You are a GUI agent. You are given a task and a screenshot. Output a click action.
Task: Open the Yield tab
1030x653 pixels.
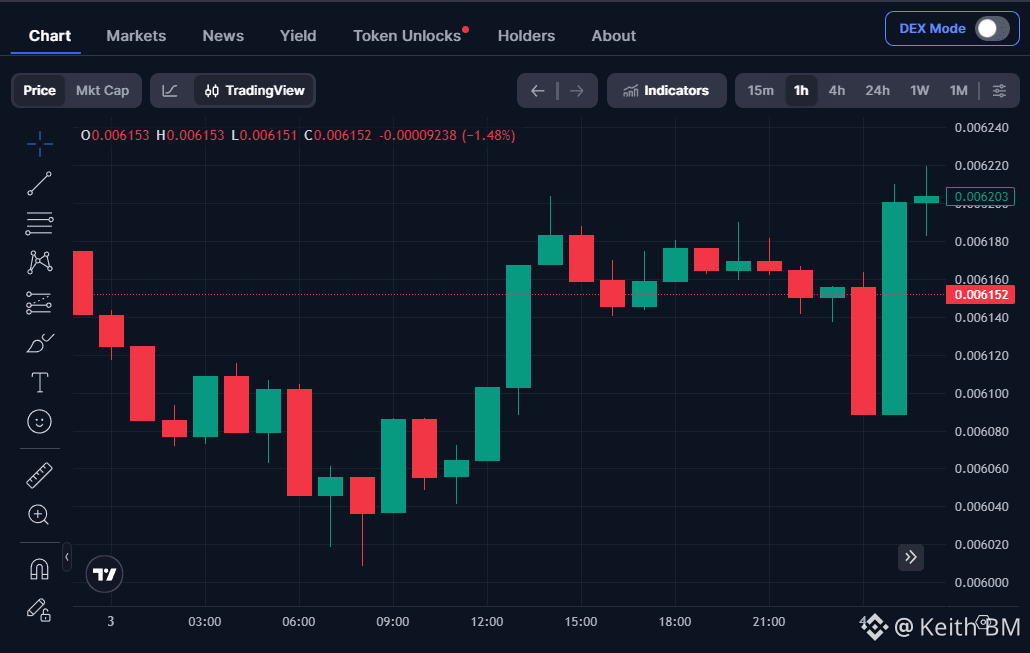pos(298,36)
